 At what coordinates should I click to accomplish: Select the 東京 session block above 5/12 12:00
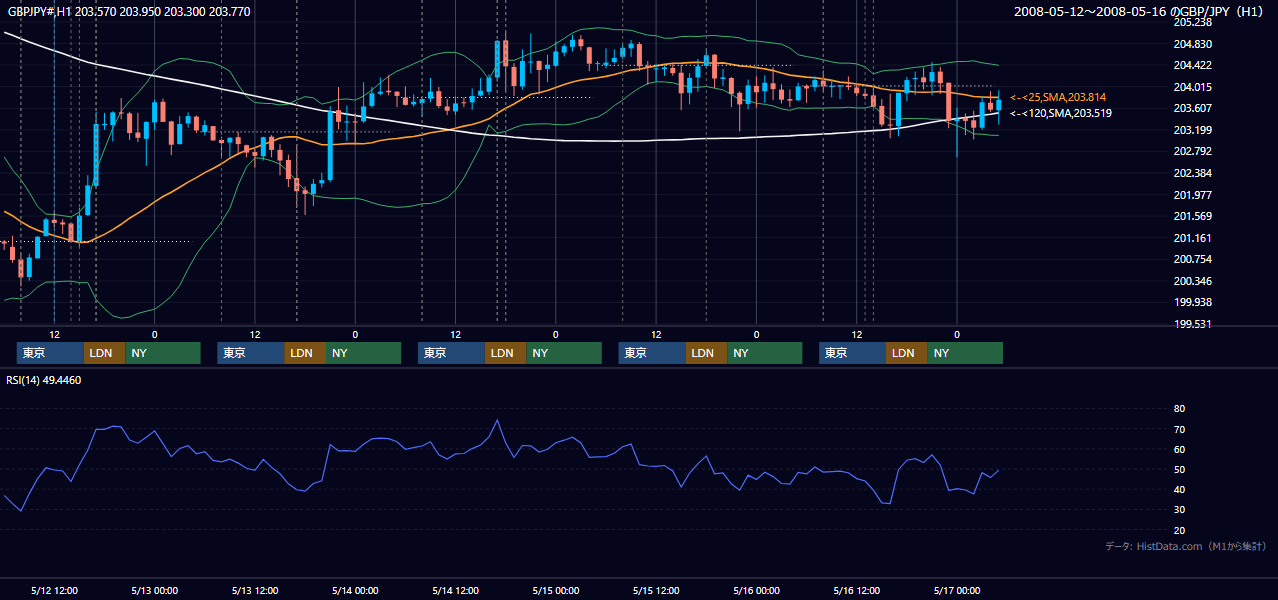point(50,353)
